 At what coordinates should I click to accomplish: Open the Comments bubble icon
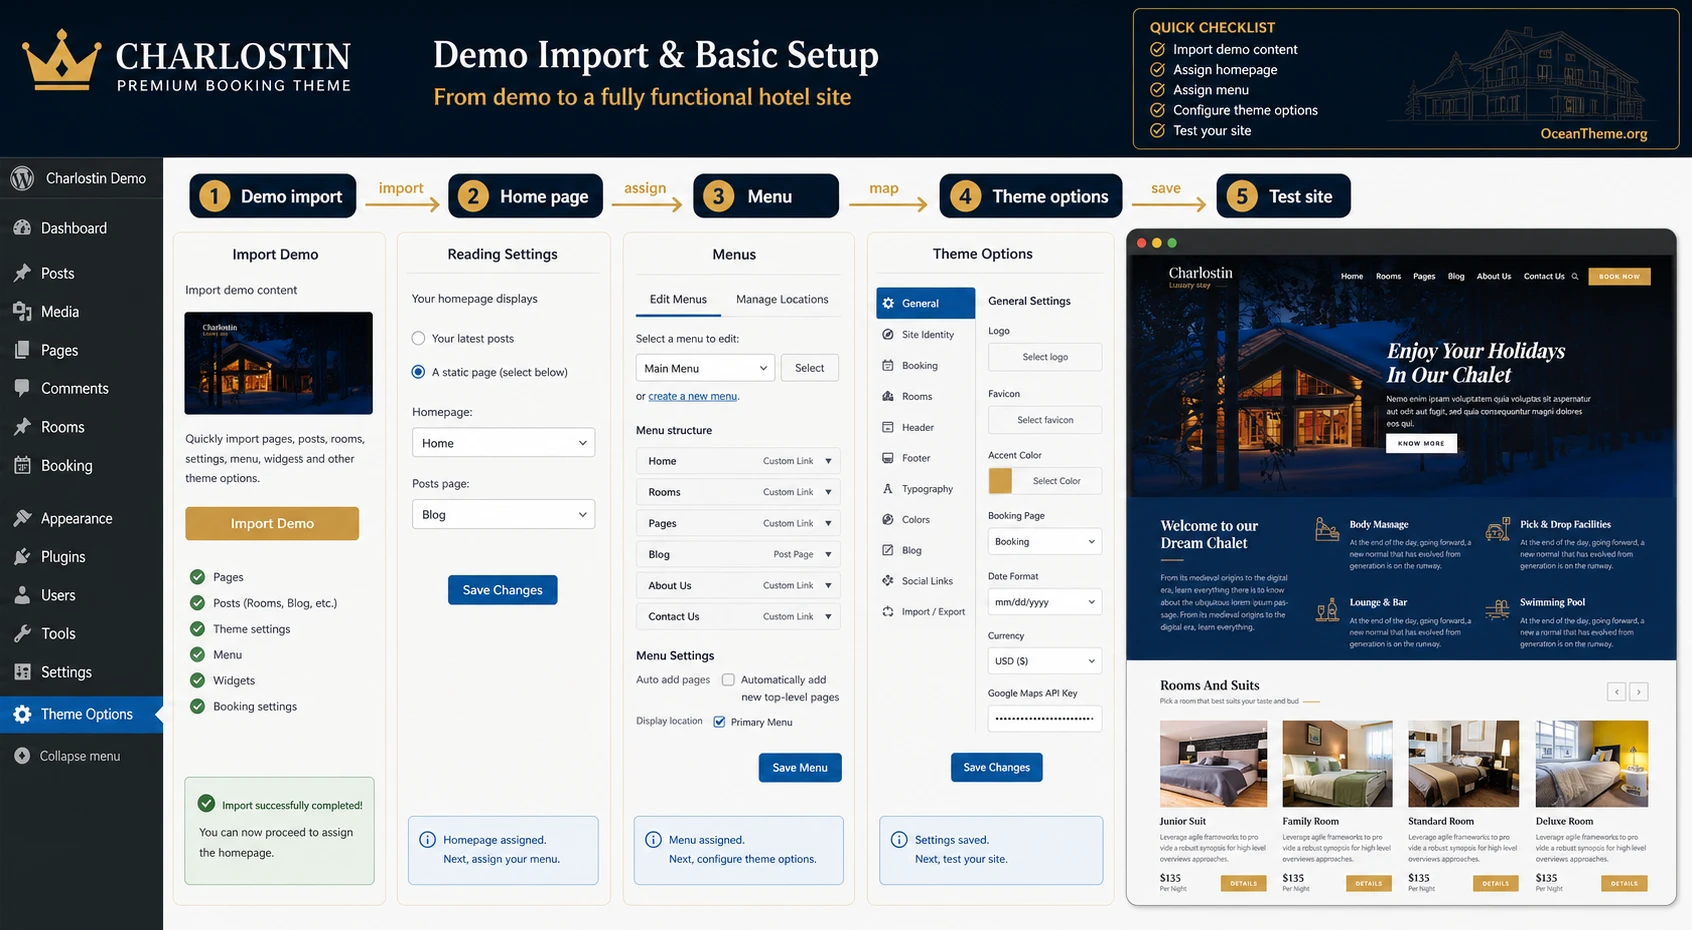pos(22,388)
